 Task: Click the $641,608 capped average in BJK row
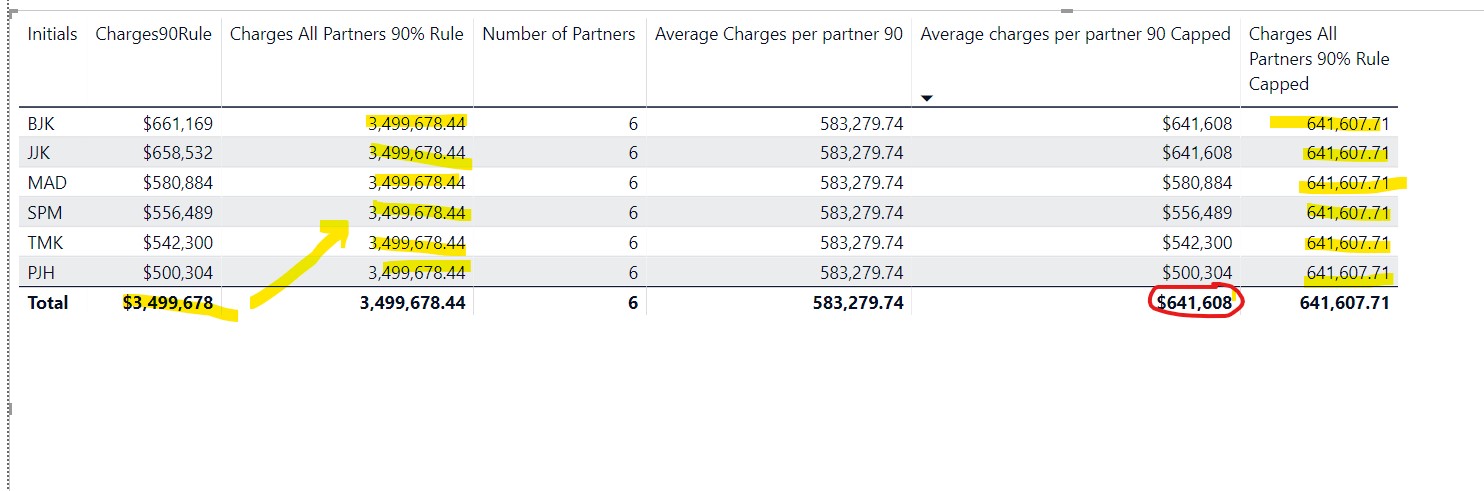click(1197, 124)
